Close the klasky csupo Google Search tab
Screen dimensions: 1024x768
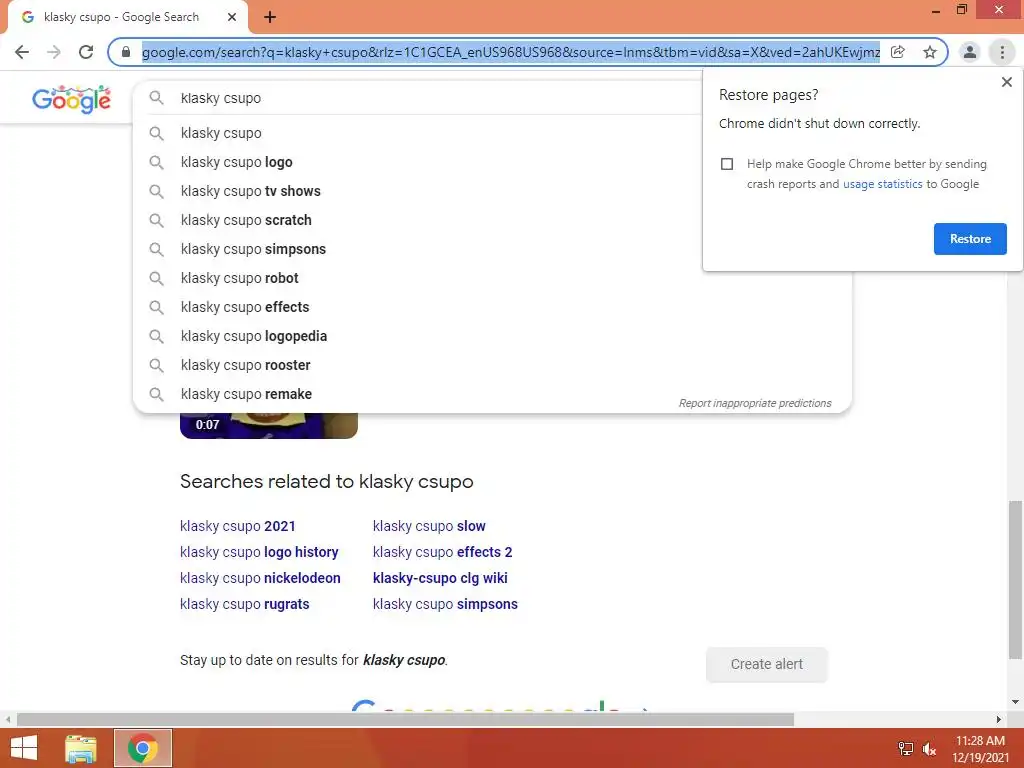tap(232, 17)
